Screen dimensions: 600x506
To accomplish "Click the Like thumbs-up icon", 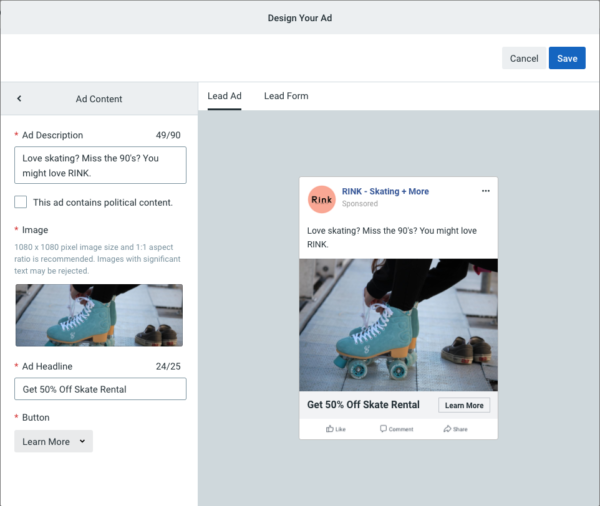I will click(x=329, y=429).
